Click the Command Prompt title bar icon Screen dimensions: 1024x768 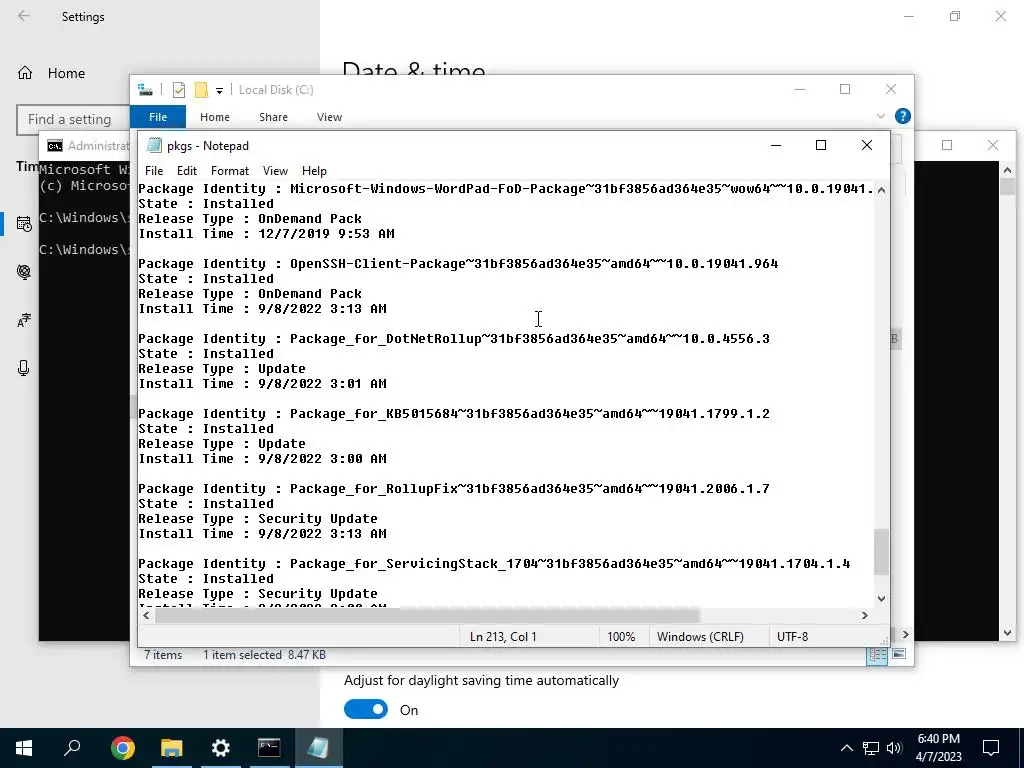click(55, 146)
